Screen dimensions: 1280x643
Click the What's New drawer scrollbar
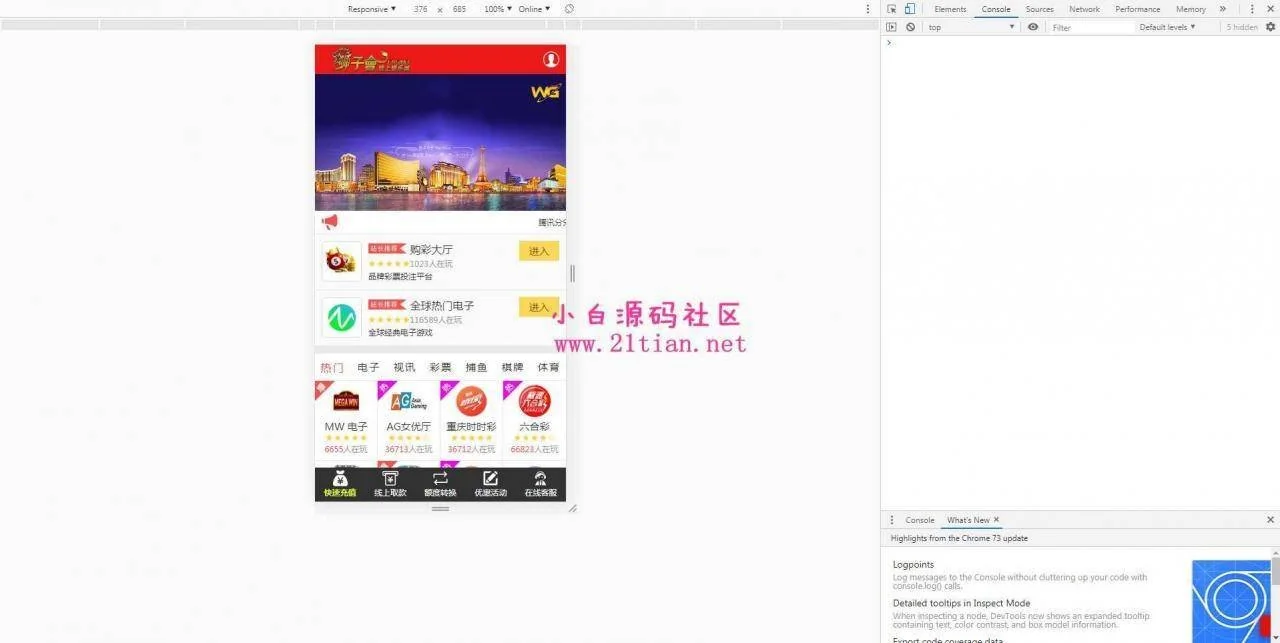tap(1274, 572)
